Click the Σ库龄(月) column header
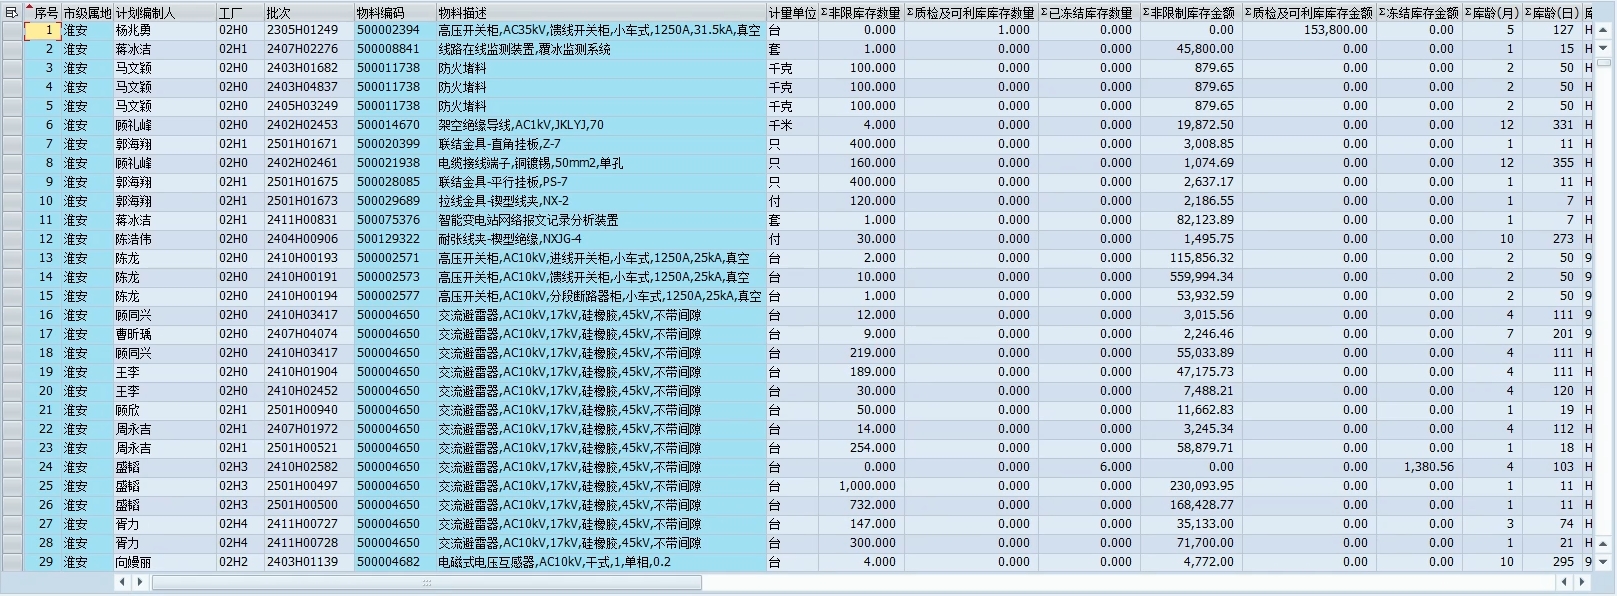Image resolution: width=1617 pixels, height=596 pixels. tap(1491, 13)
